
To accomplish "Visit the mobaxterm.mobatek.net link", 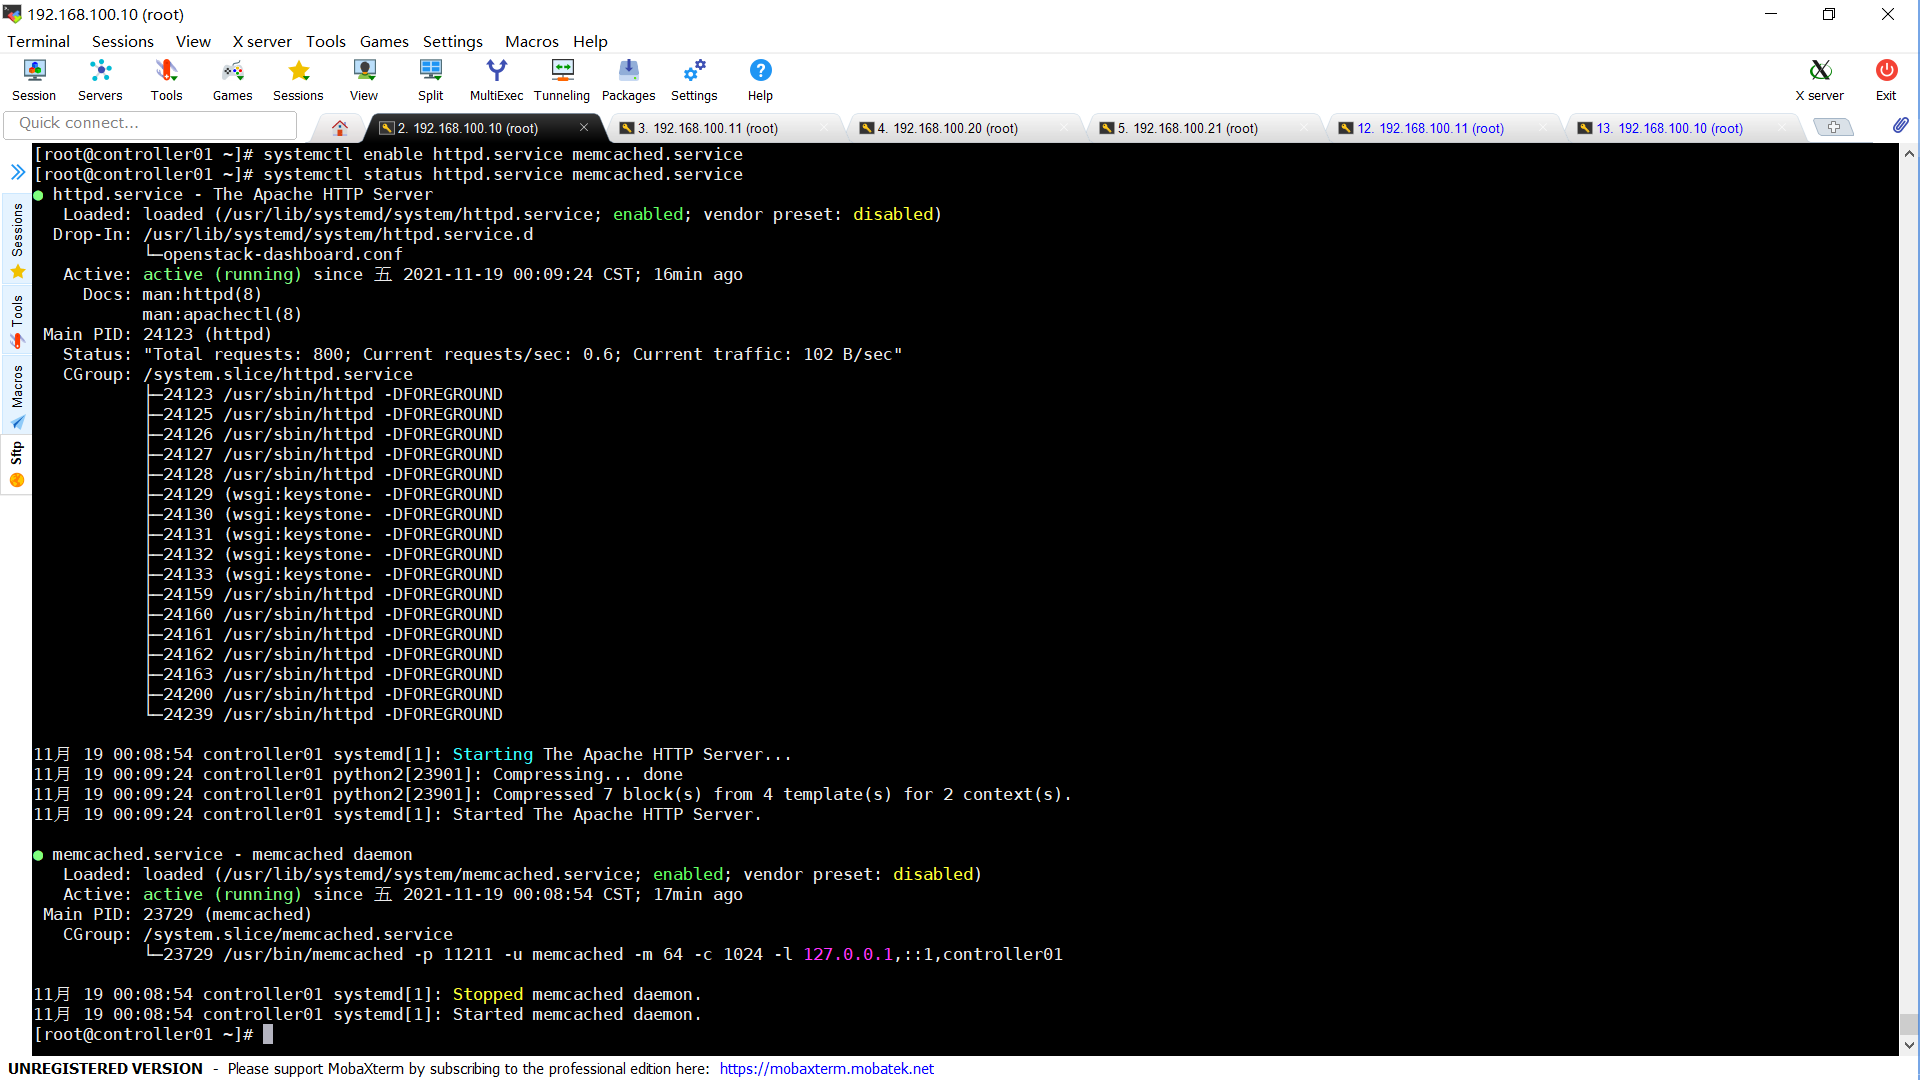I will tap(826, 1068).
